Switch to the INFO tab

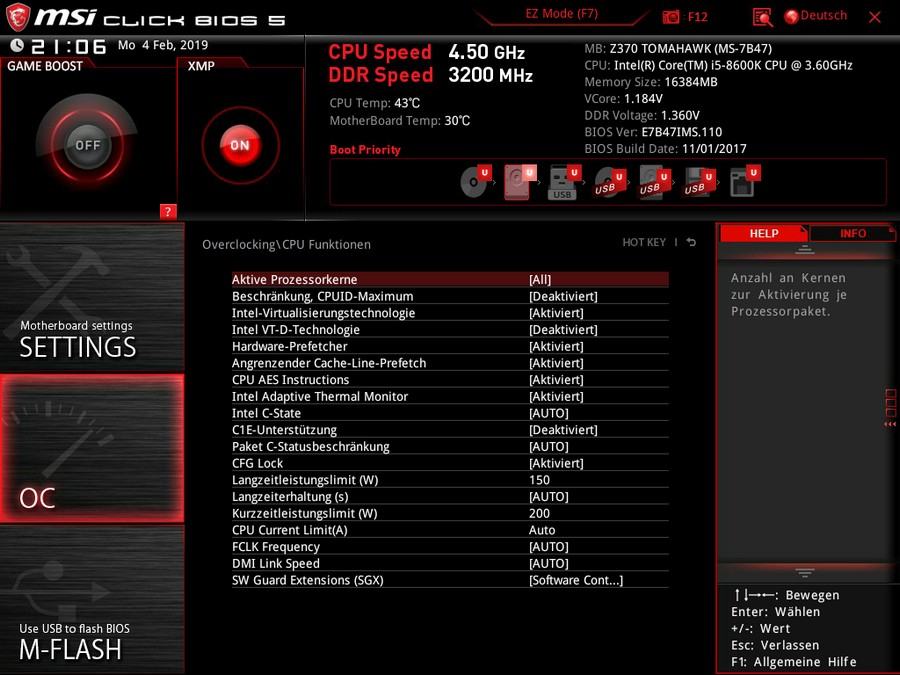coord(852,234)
